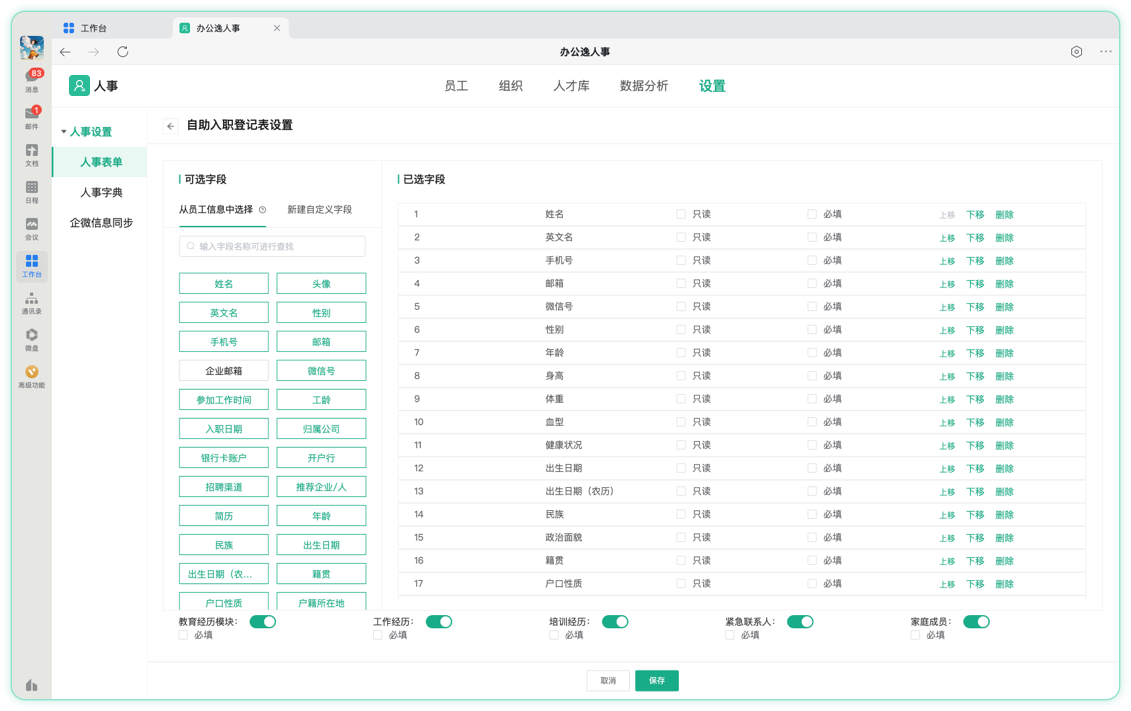Open the hexagon settings icon top right
Image resolution: width=1131 pixels, height=711 pixels.
(x=1076, y=52)
